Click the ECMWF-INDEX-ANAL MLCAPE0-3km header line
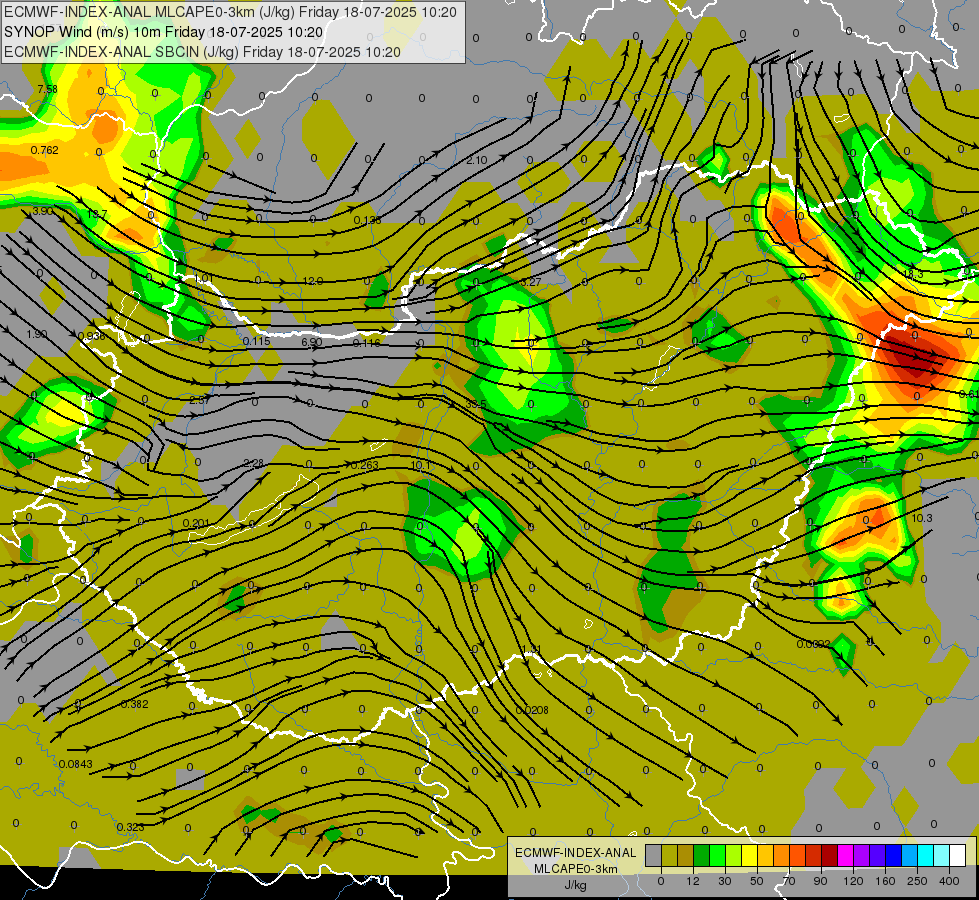Image resolution: width=979 pixels, height=900 pixels. [x=230, y=12]
